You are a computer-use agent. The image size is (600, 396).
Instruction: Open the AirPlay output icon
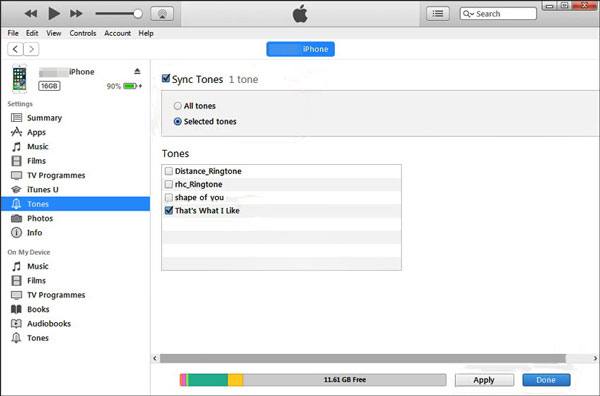(x=162, y=14)
